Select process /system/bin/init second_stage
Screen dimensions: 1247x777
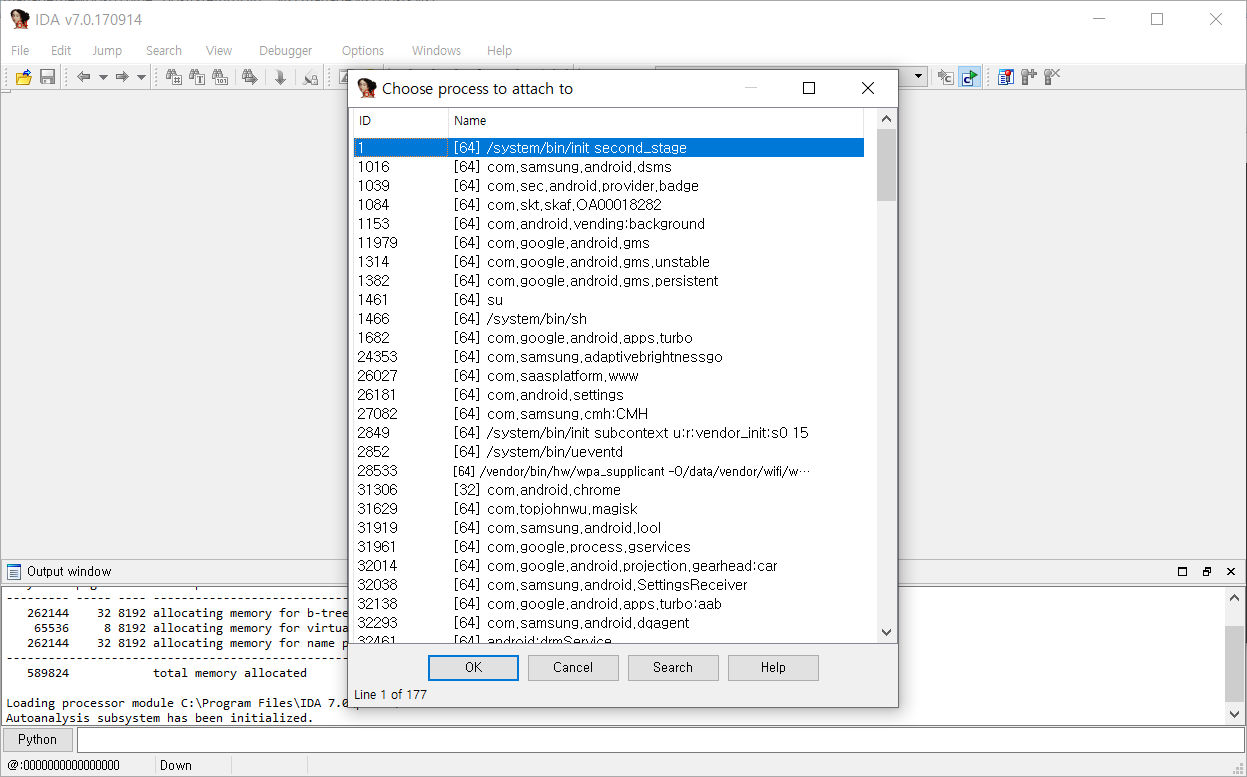pos(609,148)
